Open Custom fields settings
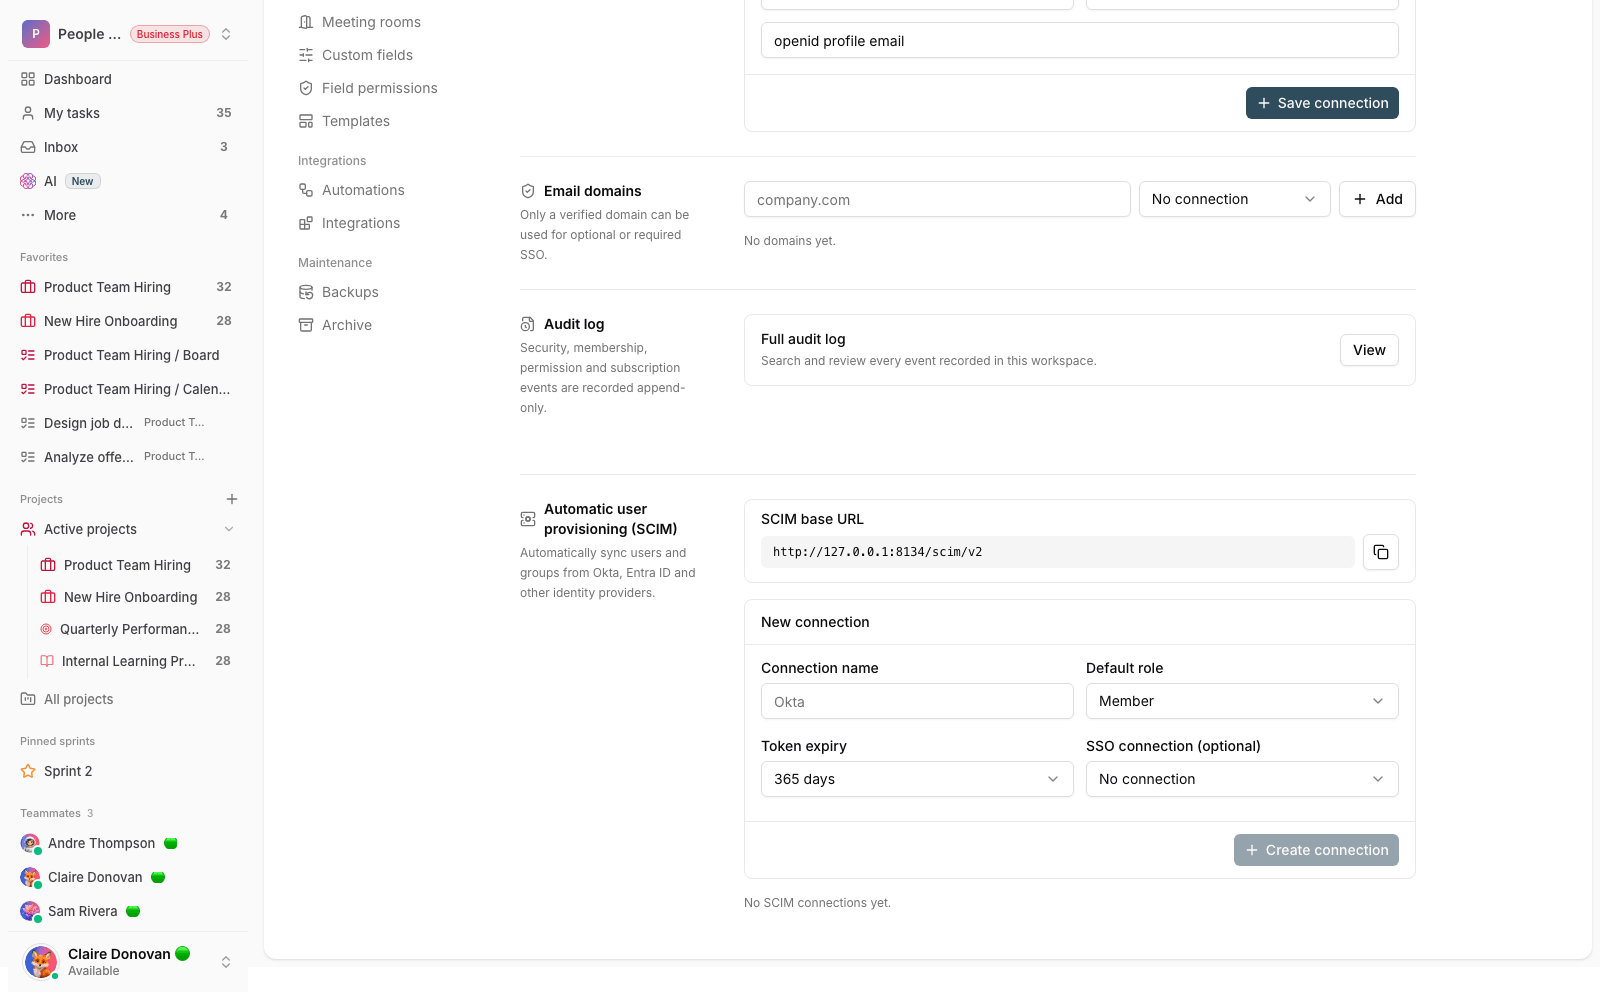Viewport: 1600px width, 1000px height. pyautogui.click(x=367, y=55)
